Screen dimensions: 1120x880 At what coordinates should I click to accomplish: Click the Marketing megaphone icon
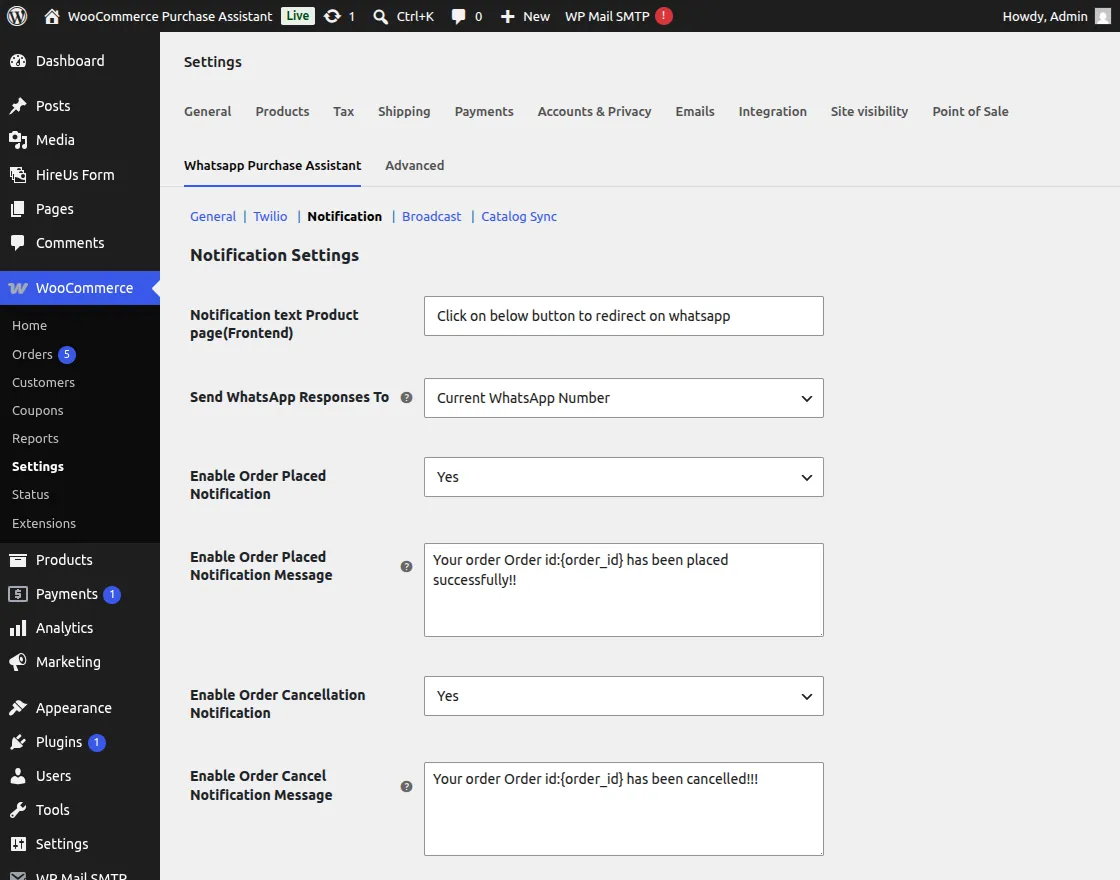pyautogui.click(x=18, y=662)
